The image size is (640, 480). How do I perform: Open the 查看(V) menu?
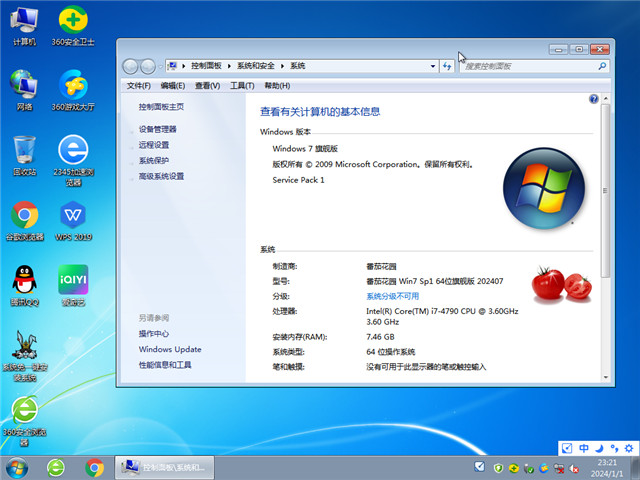[x=207, y=86]
